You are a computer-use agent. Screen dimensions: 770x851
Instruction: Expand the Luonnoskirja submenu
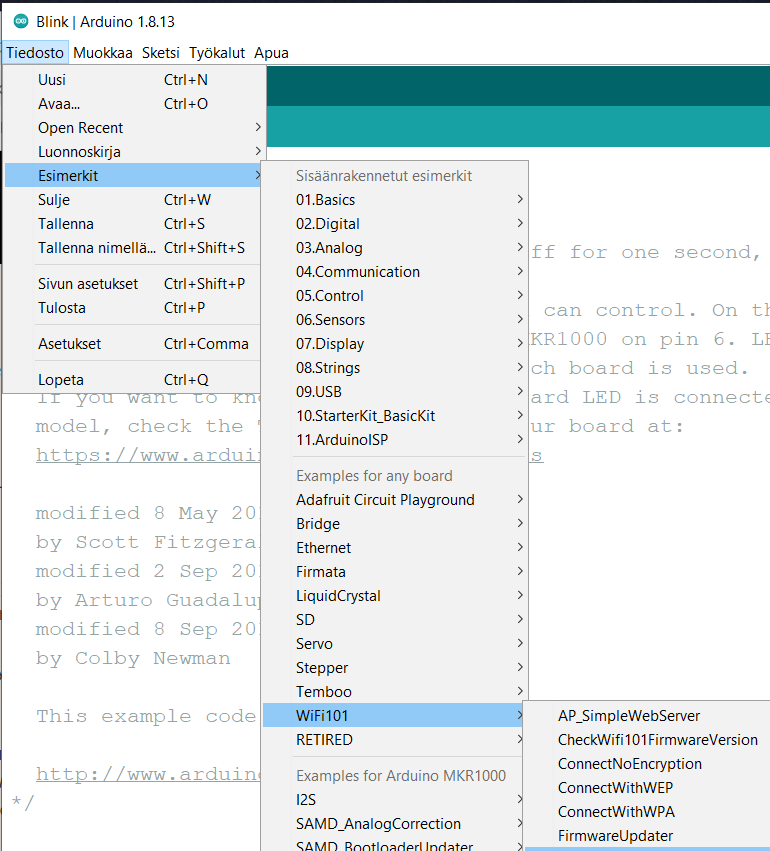(x=134, y=151)
